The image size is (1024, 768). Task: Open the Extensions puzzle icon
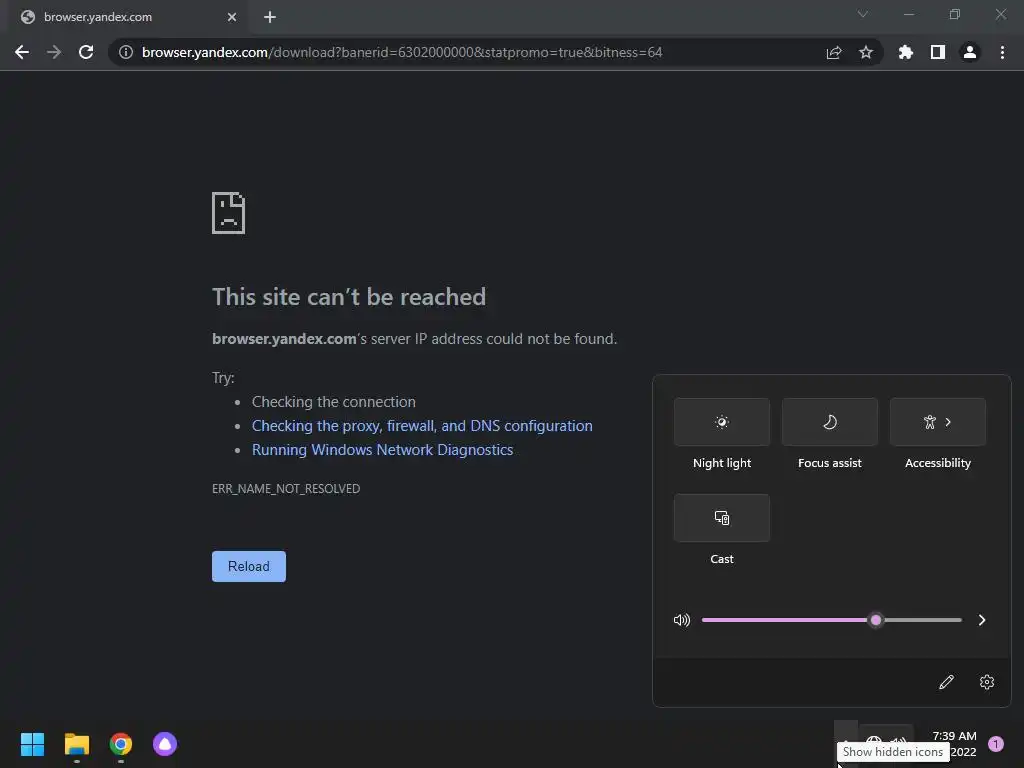(x=906, y=52)
